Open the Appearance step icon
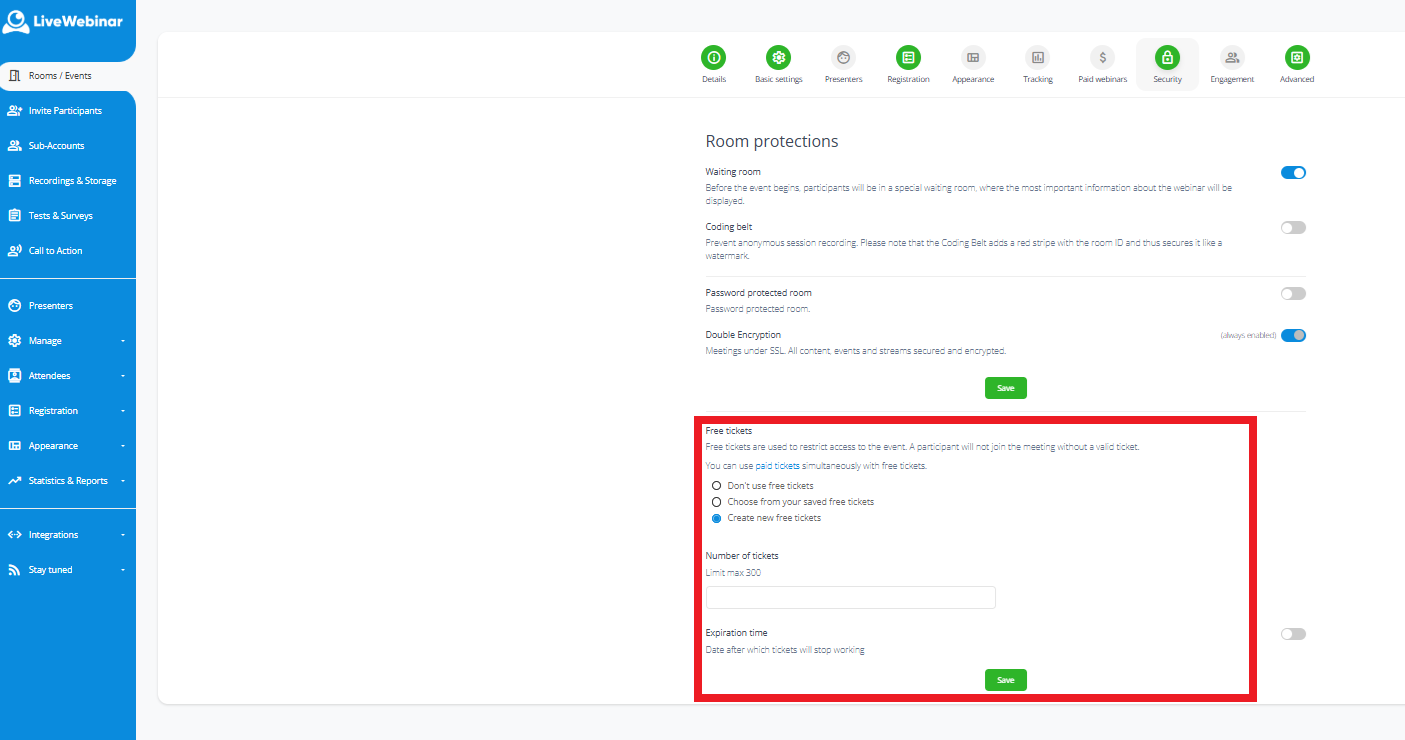Image resolution: width=1405 pixels, height=740 pixels. (x=972, y=58)
